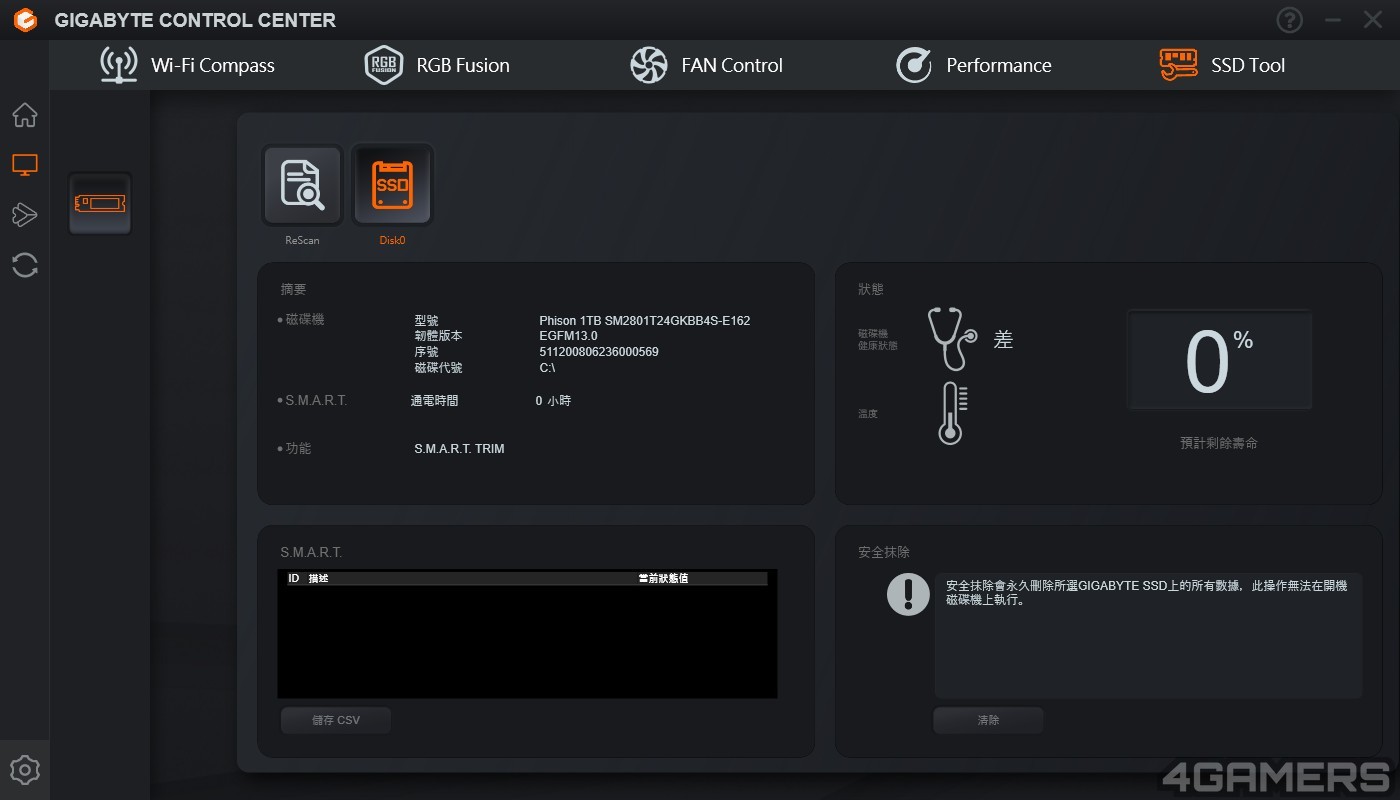This screenshot has width=1400, height=800.
Task: Switch to the Wi-Fi Compass tab
Action: pos(188,65)
